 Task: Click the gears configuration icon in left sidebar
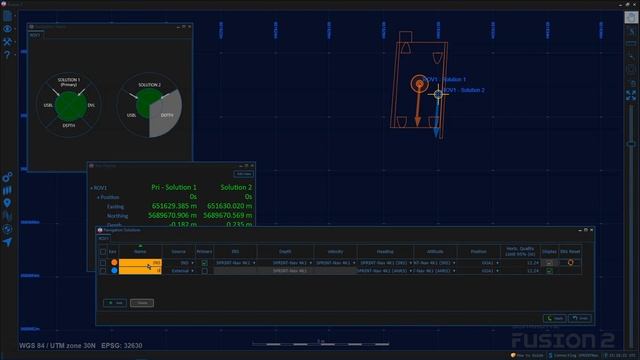pos(7,177)
